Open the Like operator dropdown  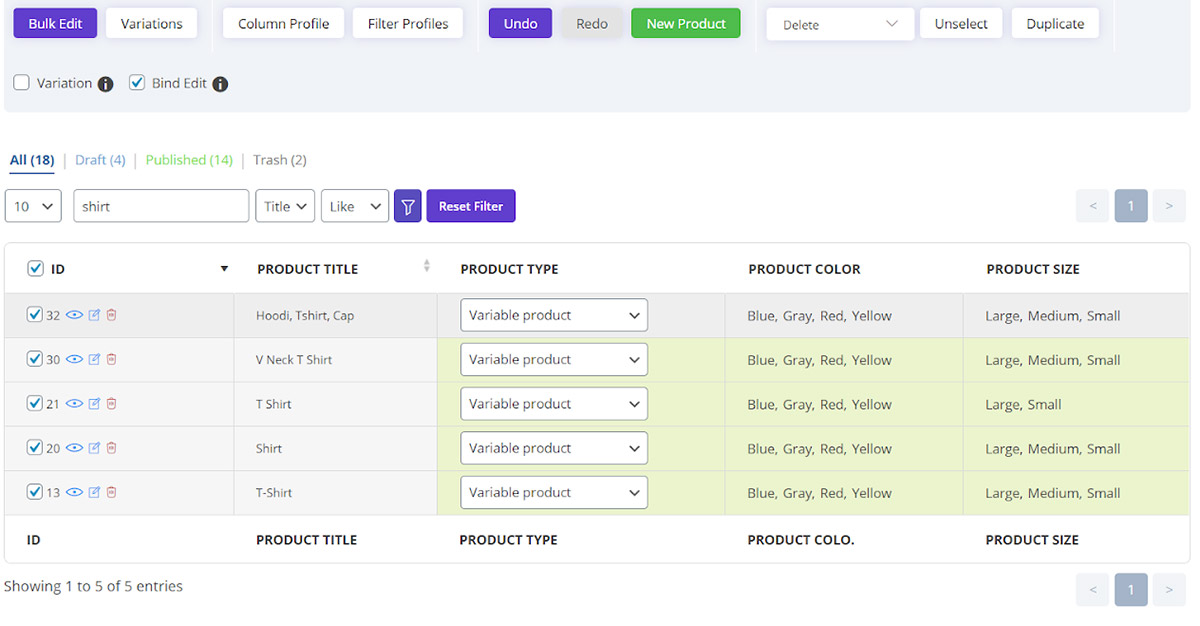point(355,206)
